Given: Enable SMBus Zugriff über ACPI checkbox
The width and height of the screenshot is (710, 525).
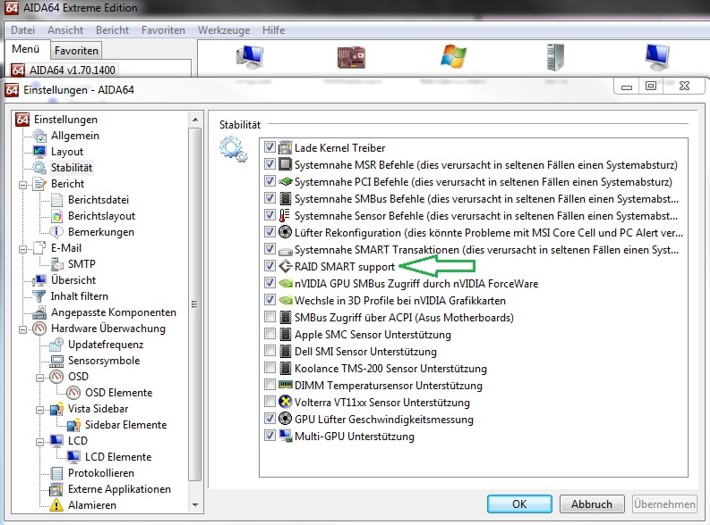Looking at the screenshot, I should click(x=270, y=317).
